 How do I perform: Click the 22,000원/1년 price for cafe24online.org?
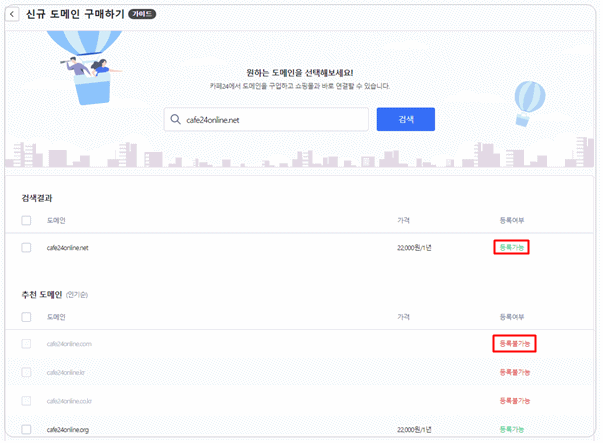pos(414,429)
